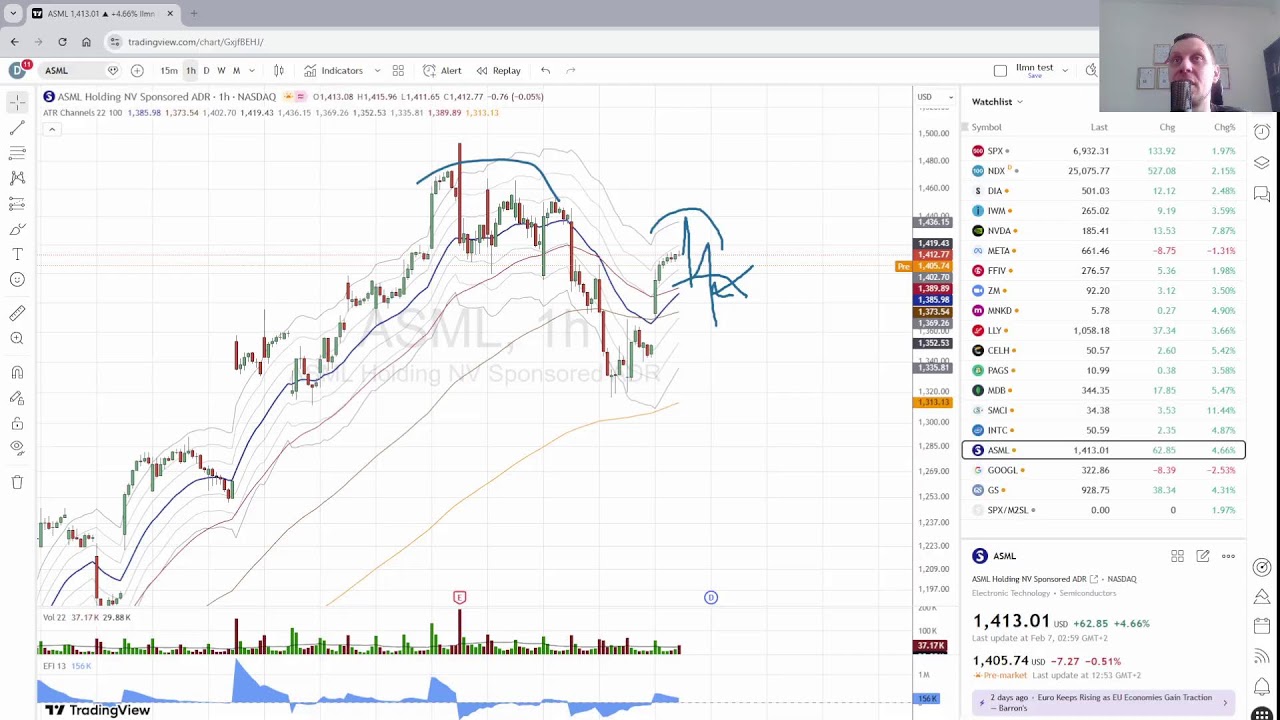Select the text annotation tool
The height and width of the screenshot is (720, 1280).
coord(17,254)
